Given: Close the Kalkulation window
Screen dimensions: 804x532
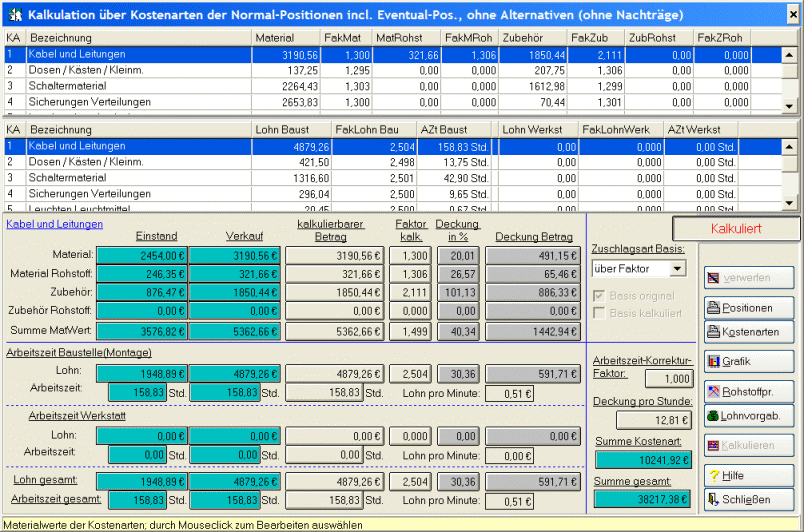Looking at the screenshot, I should click(793, 15).
